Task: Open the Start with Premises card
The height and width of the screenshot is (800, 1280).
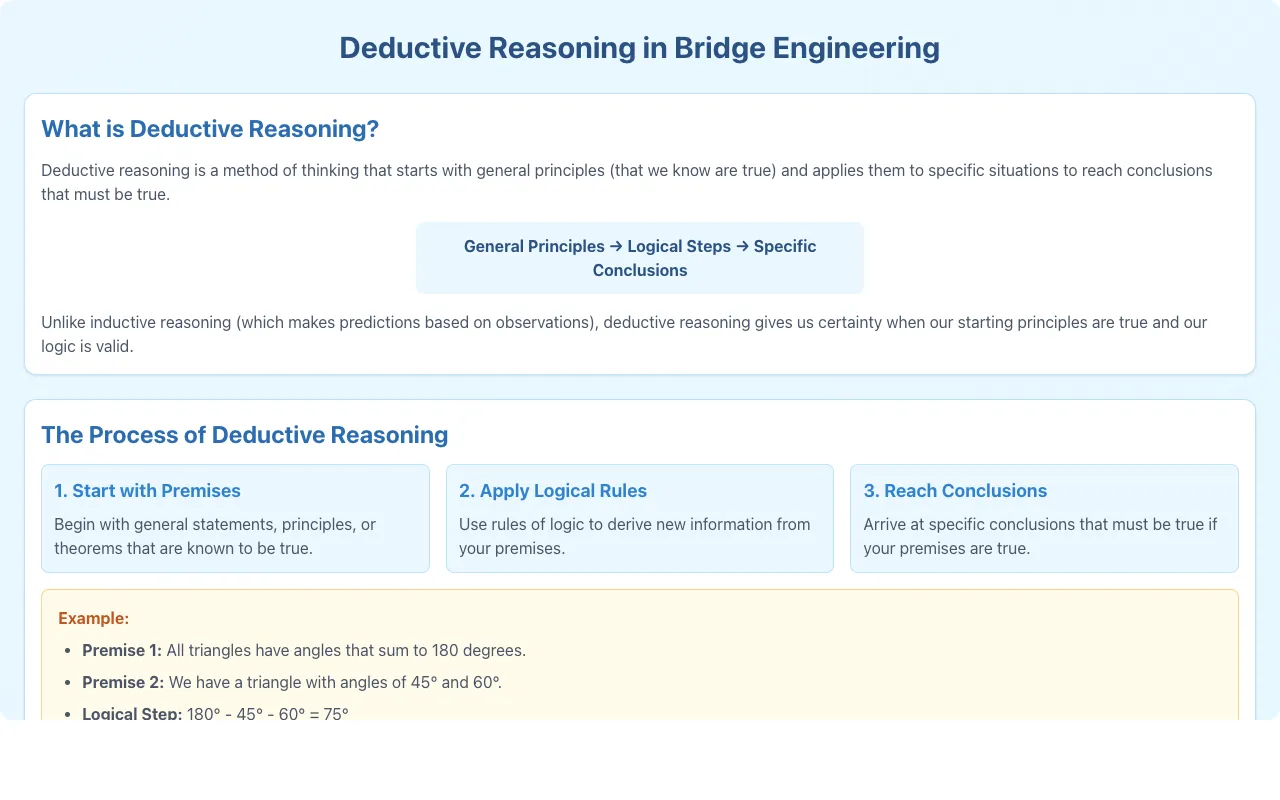Action: [235, 518]
